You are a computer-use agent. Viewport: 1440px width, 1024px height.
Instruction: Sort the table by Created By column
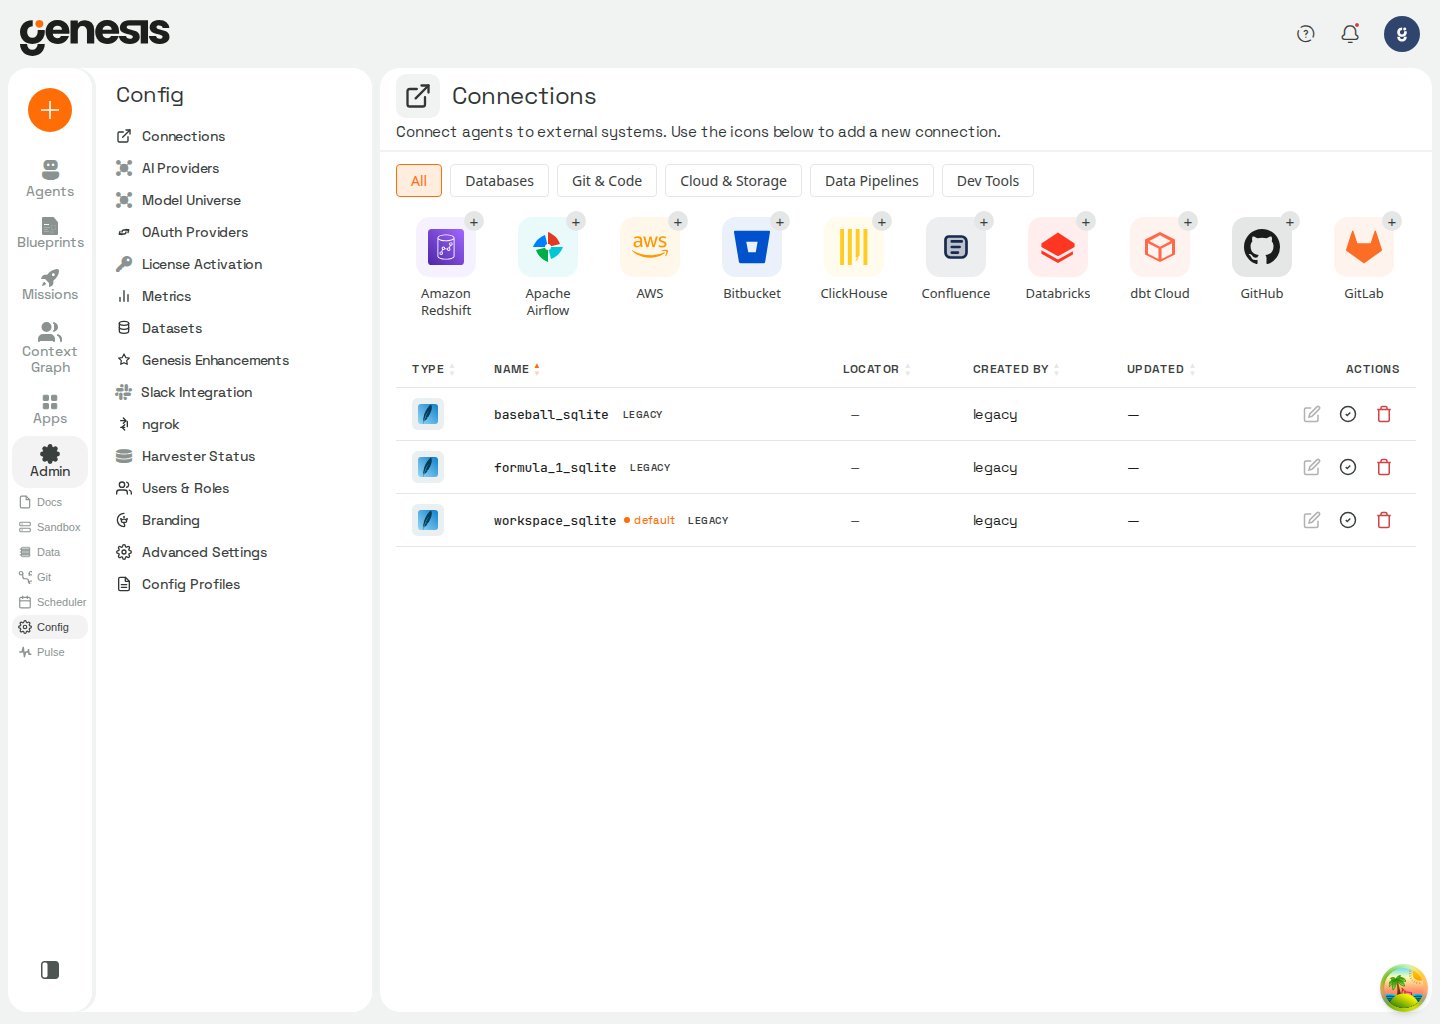(1015, 369)
